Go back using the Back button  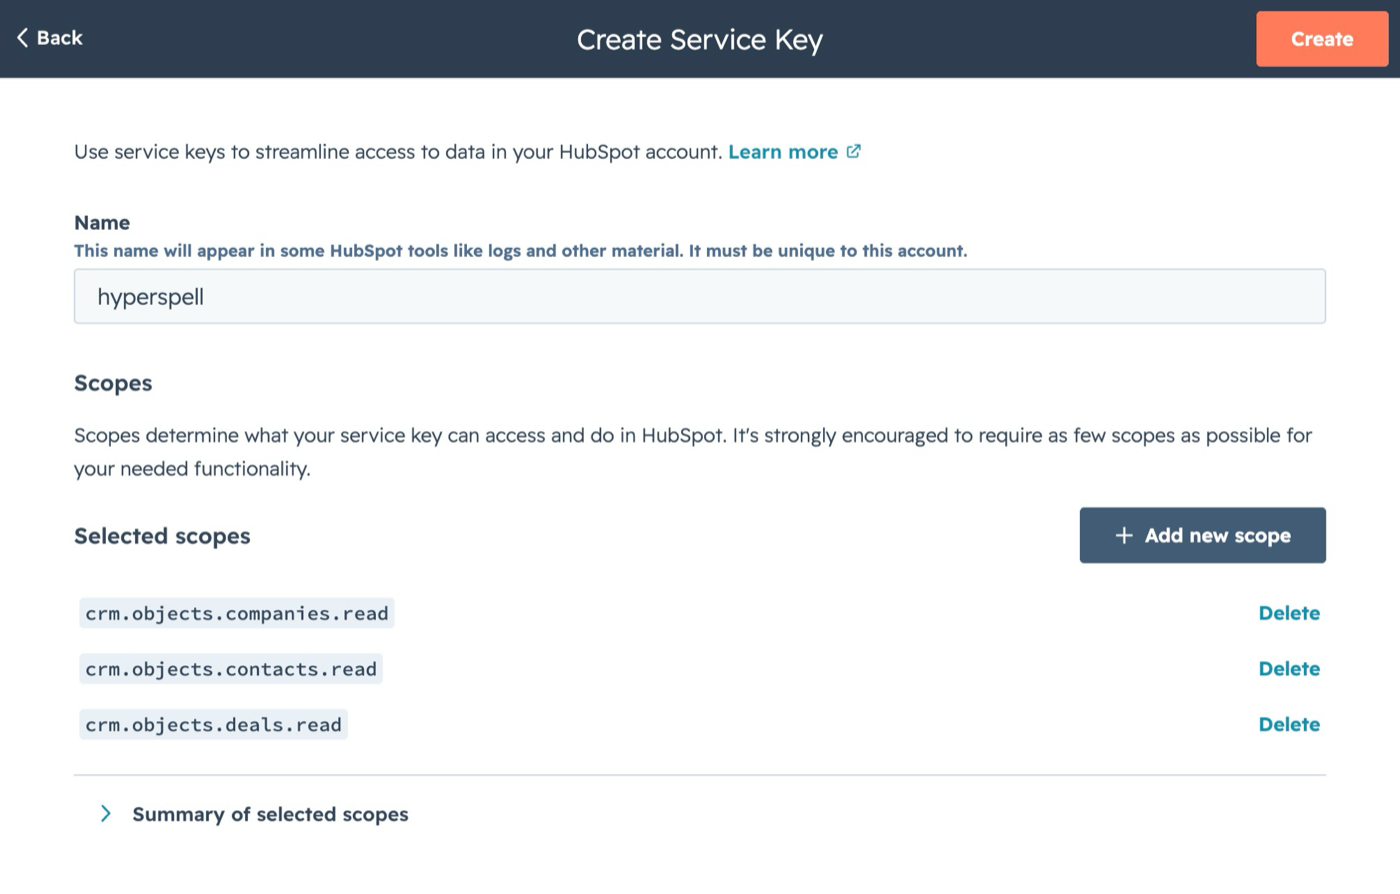click(49, 38)
